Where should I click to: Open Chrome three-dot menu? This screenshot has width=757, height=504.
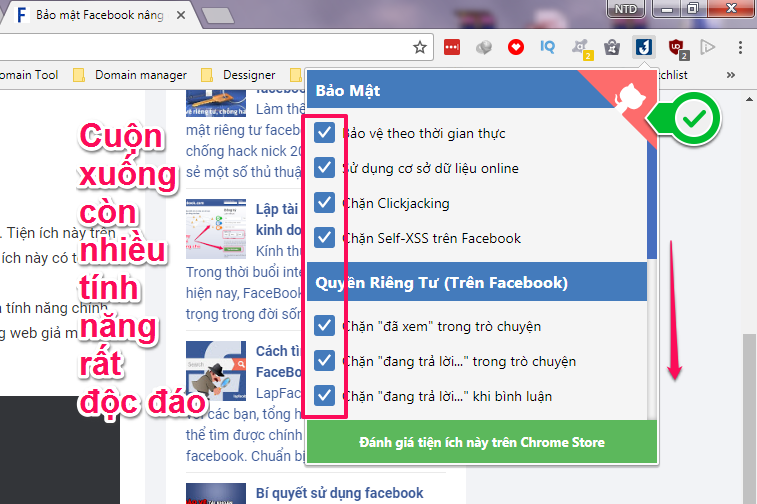pos(740,47)
